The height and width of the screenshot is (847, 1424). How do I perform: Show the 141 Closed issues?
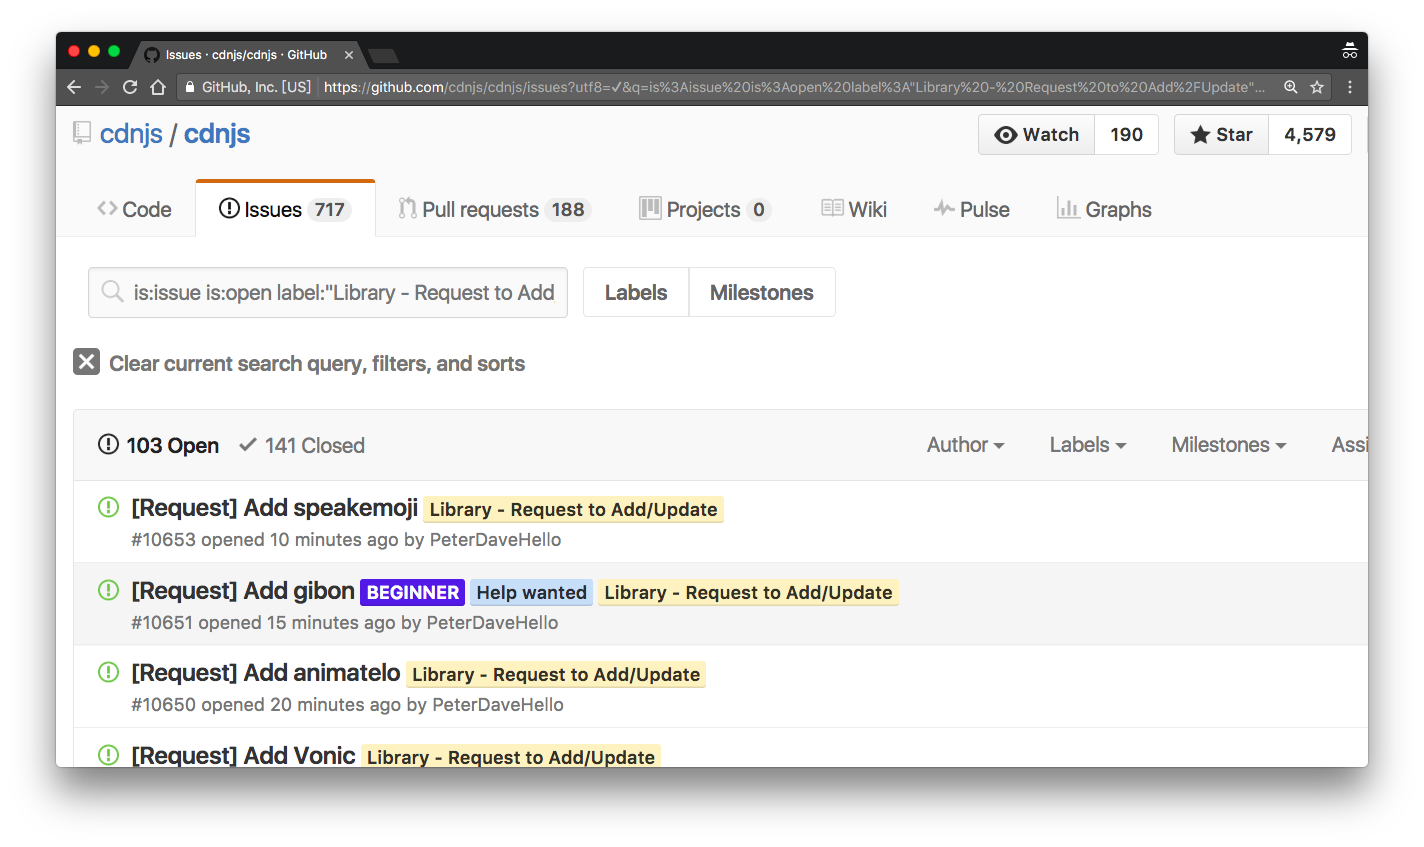point(302,445)
